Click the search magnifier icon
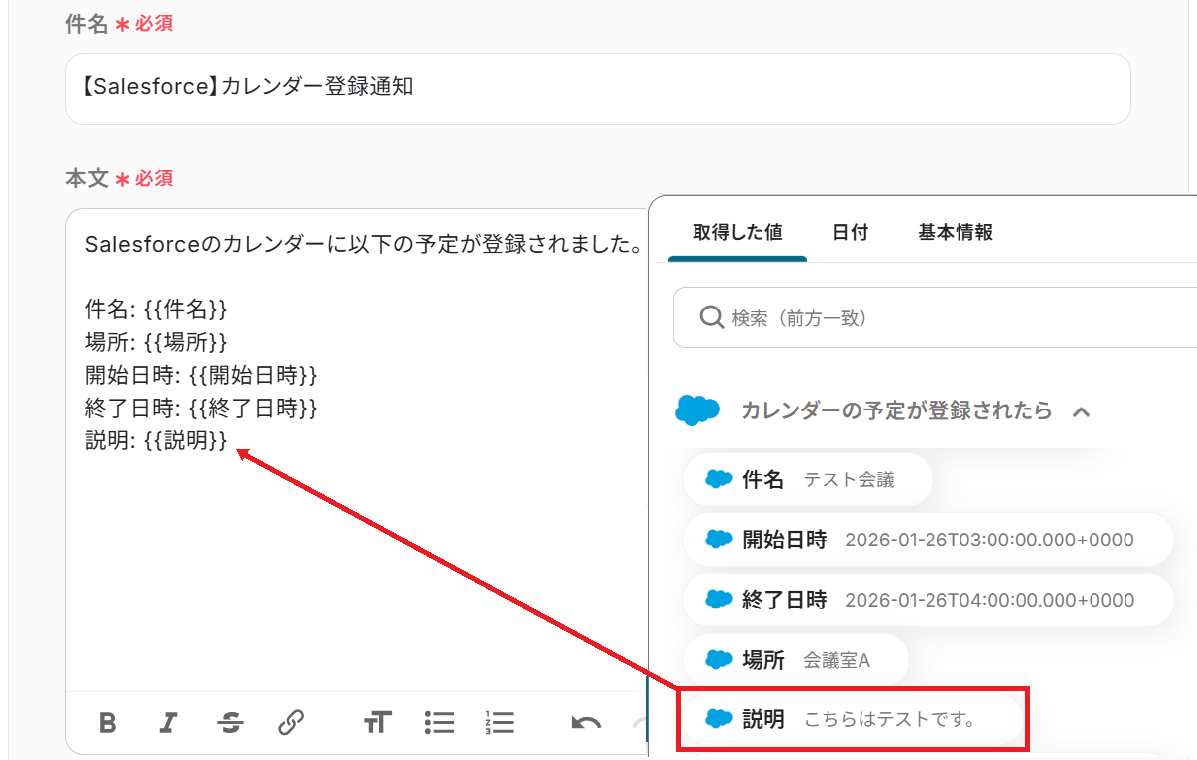 [711, 317]
